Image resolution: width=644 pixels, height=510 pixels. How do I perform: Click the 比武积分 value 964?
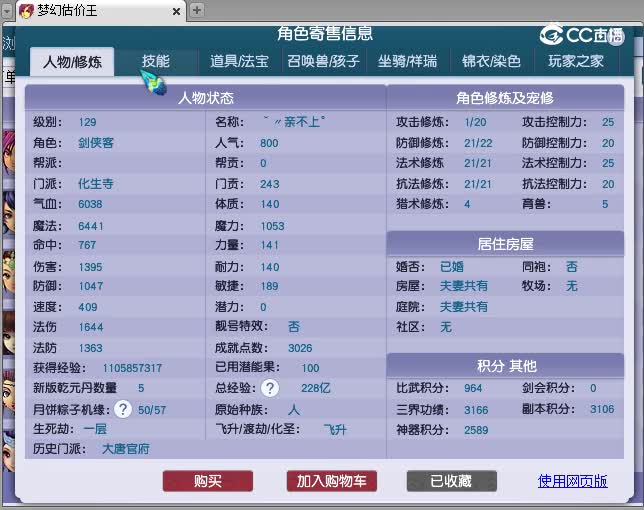click(473, 388)
